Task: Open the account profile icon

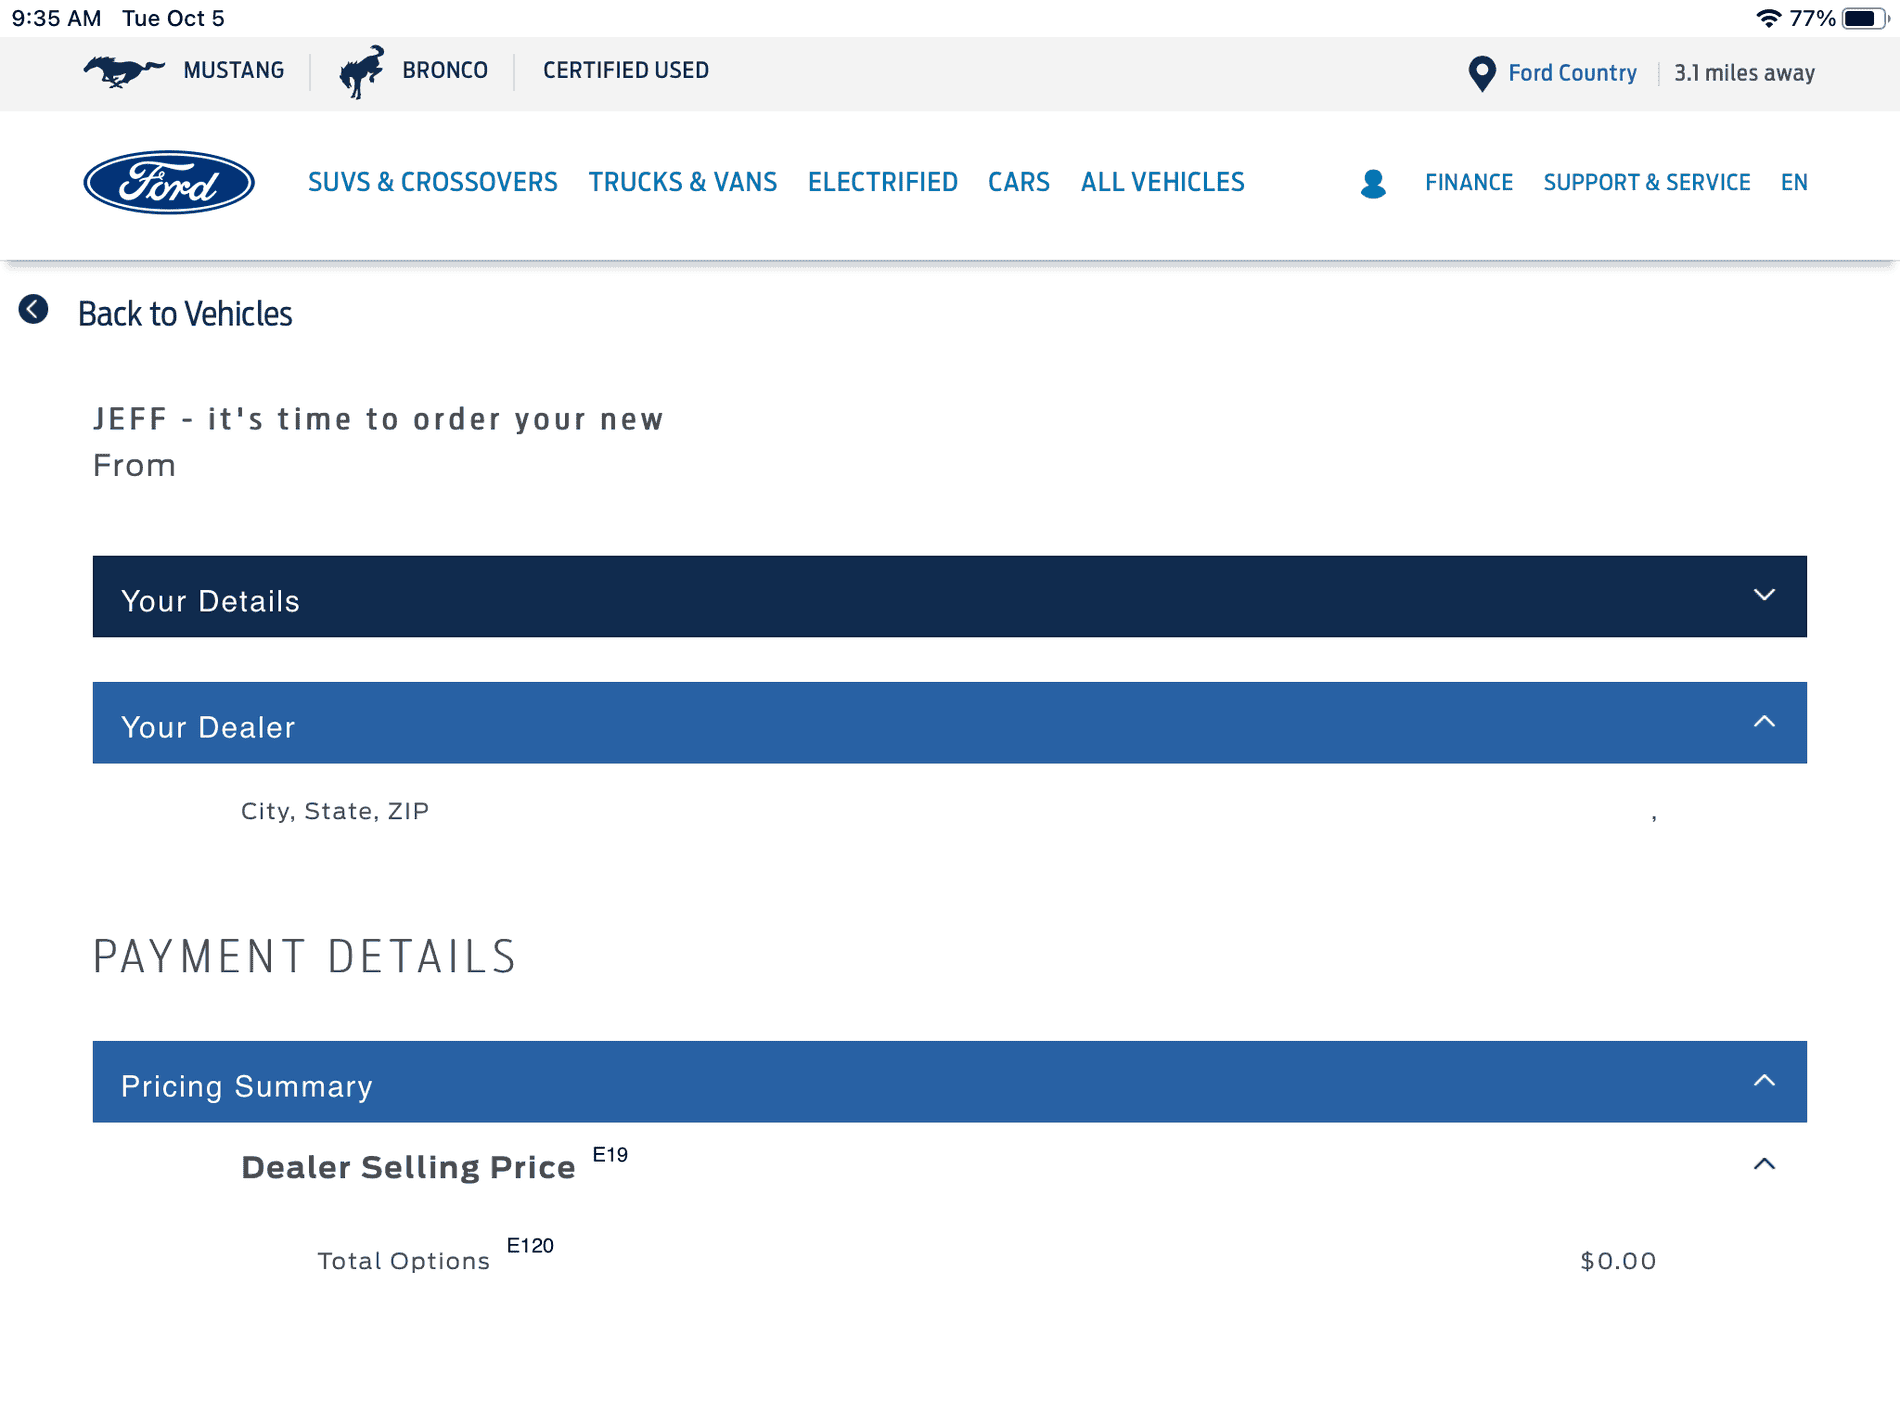Action: pos(1373,183)
